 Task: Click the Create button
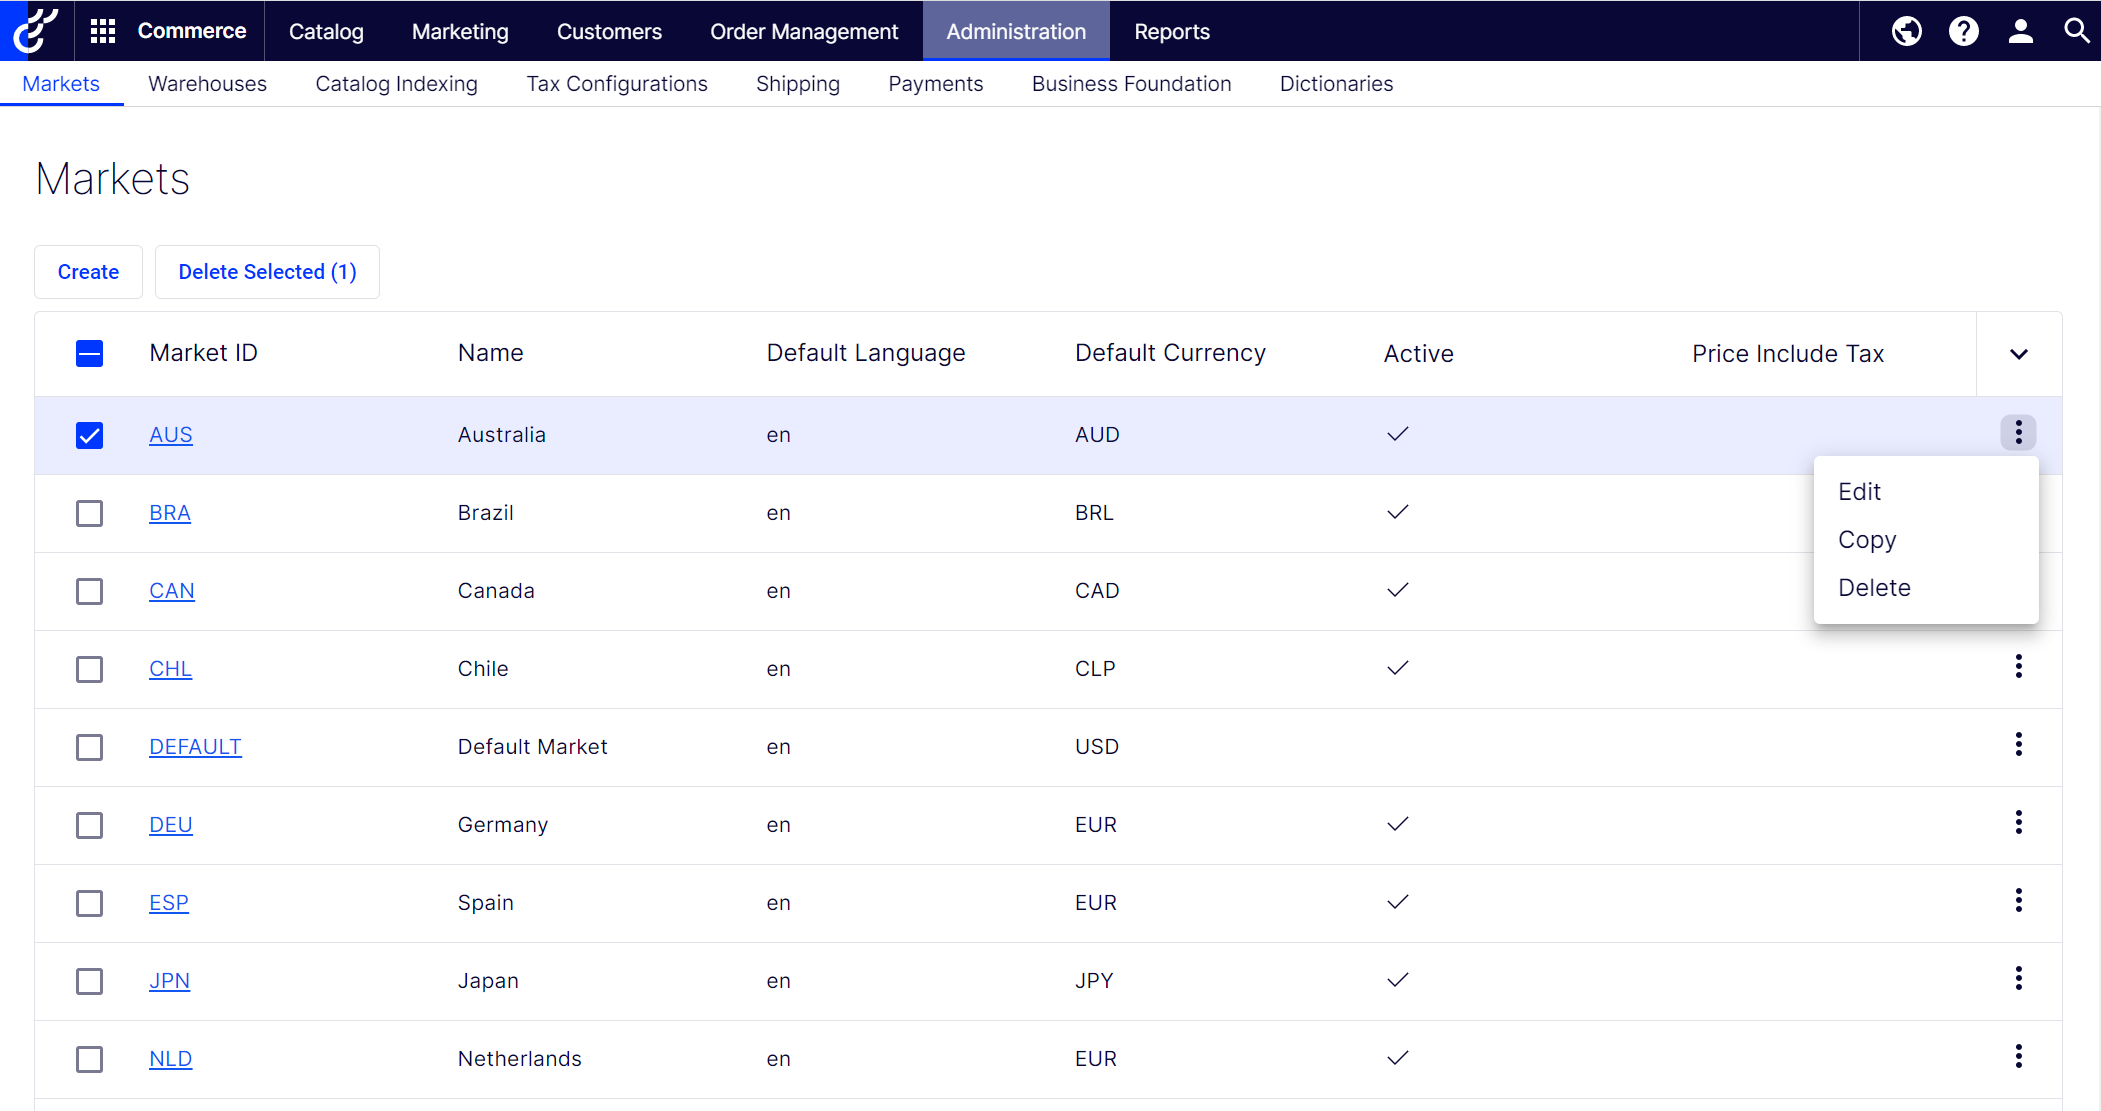pyautogui.click(x=88, y=272)
